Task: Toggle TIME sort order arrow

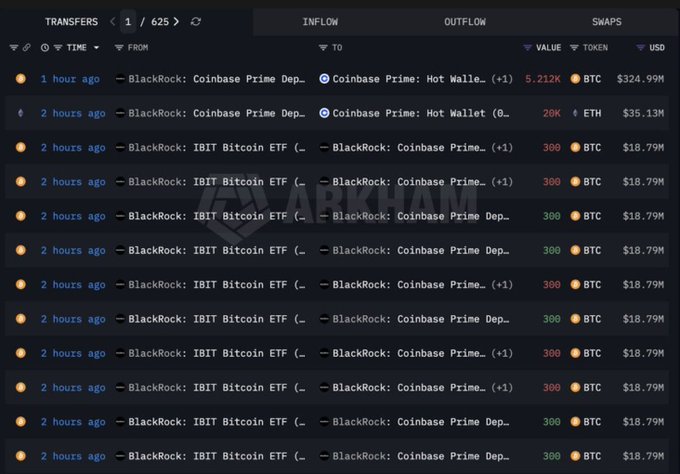Action: point(96,48)
